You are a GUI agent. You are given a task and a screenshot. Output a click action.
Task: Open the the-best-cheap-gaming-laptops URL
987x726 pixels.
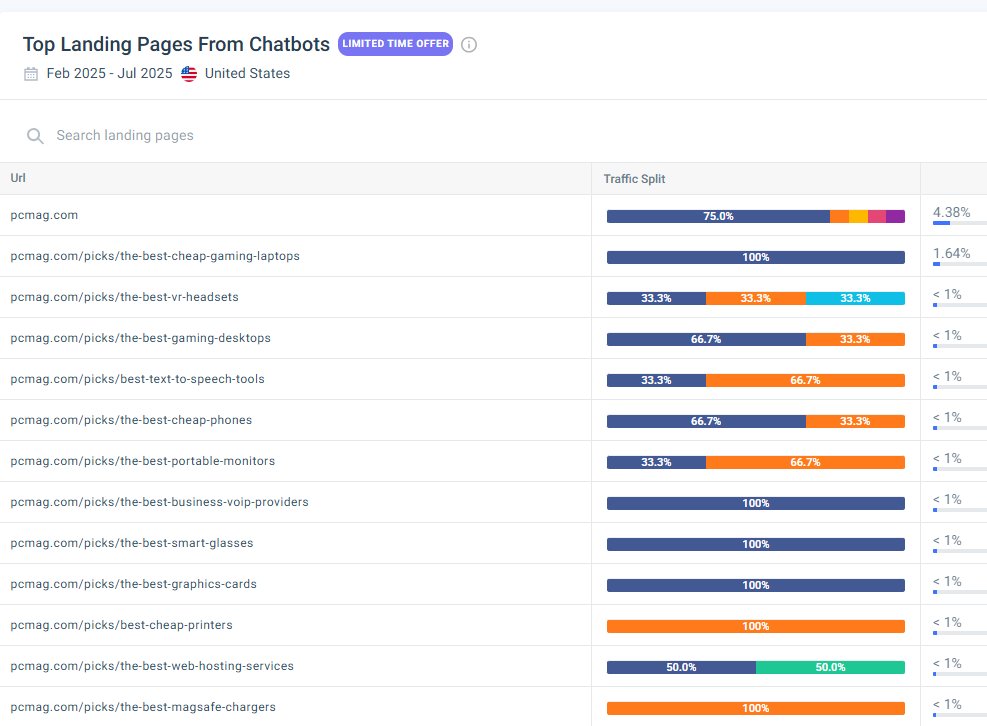click(155, 256)
